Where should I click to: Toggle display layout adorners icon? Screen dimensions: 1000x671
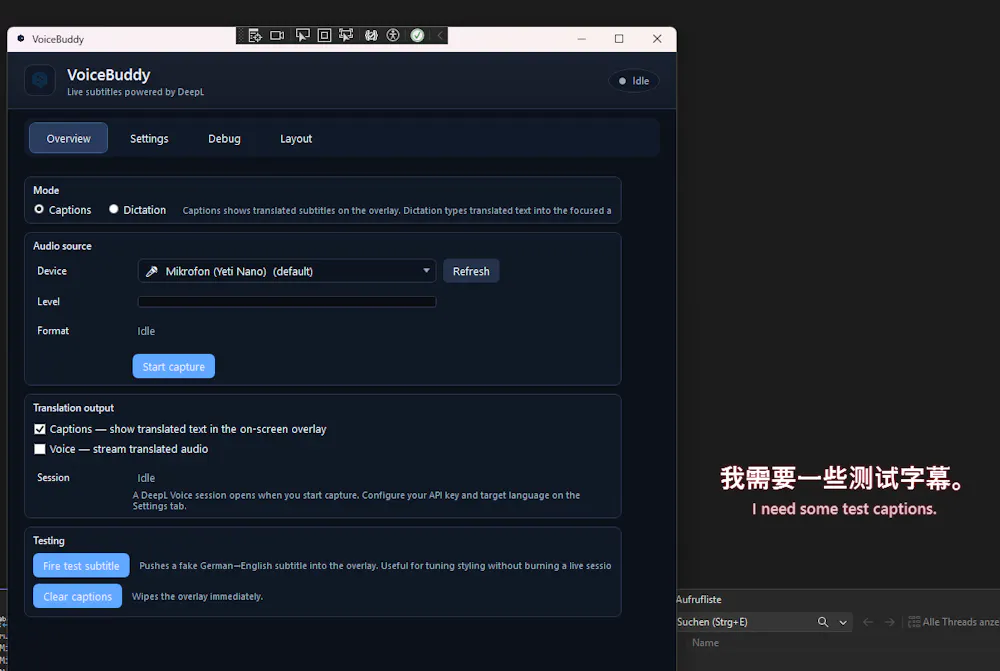[324, 36]
